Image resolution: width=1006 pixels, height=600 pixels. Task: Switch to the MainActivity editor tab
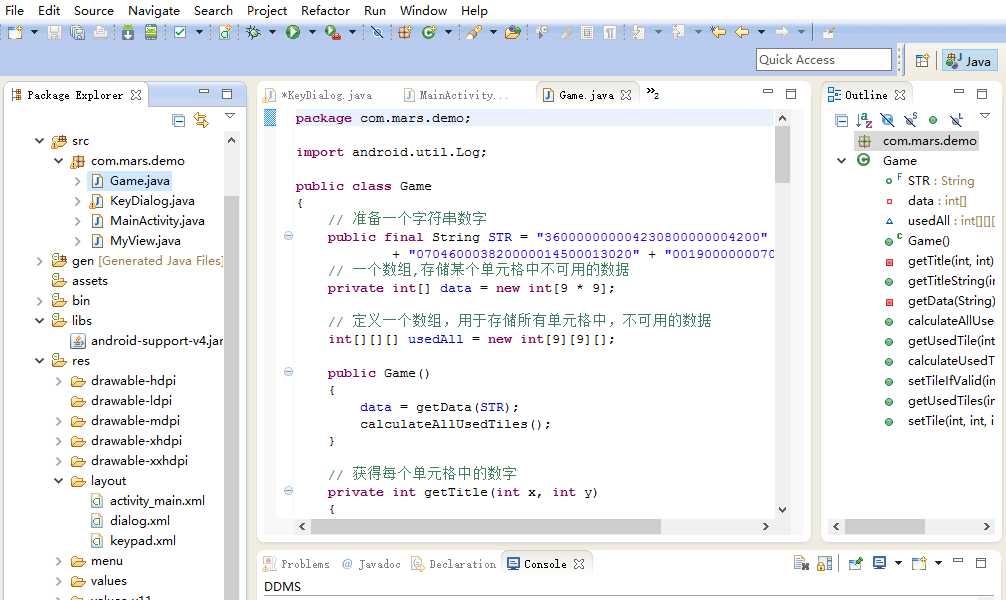point(457,95)
